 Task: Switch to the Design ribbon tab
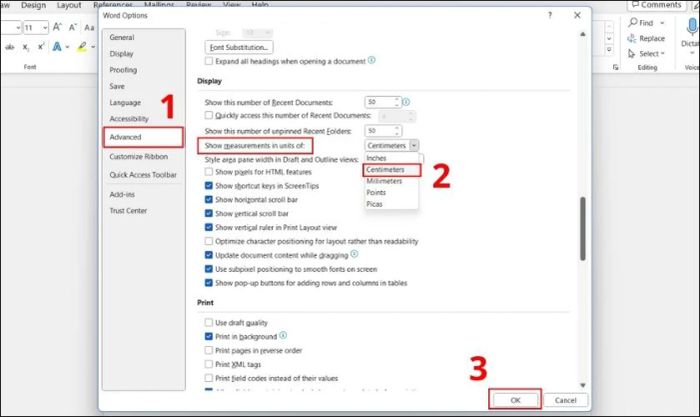pyautogui.click(x=33, y=5)
